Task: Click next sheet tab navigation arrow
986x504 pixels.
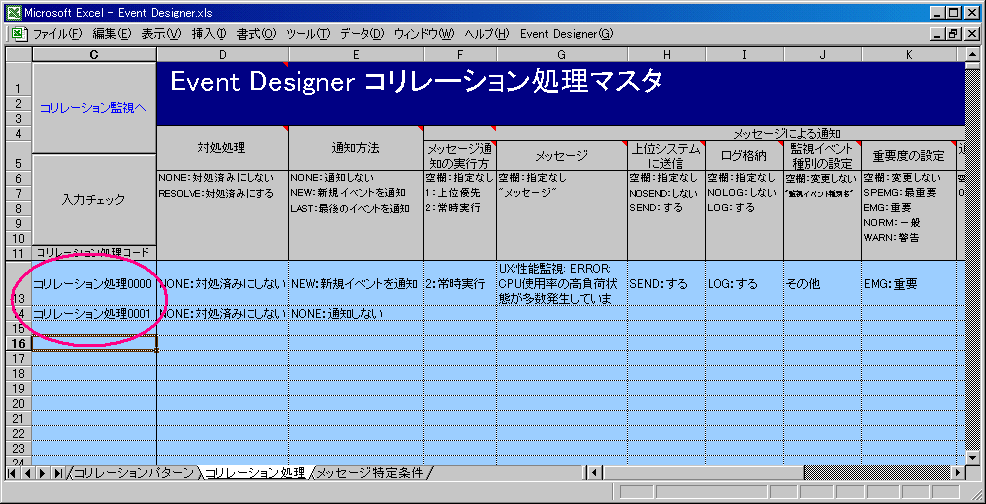Action: click(43, 473)
